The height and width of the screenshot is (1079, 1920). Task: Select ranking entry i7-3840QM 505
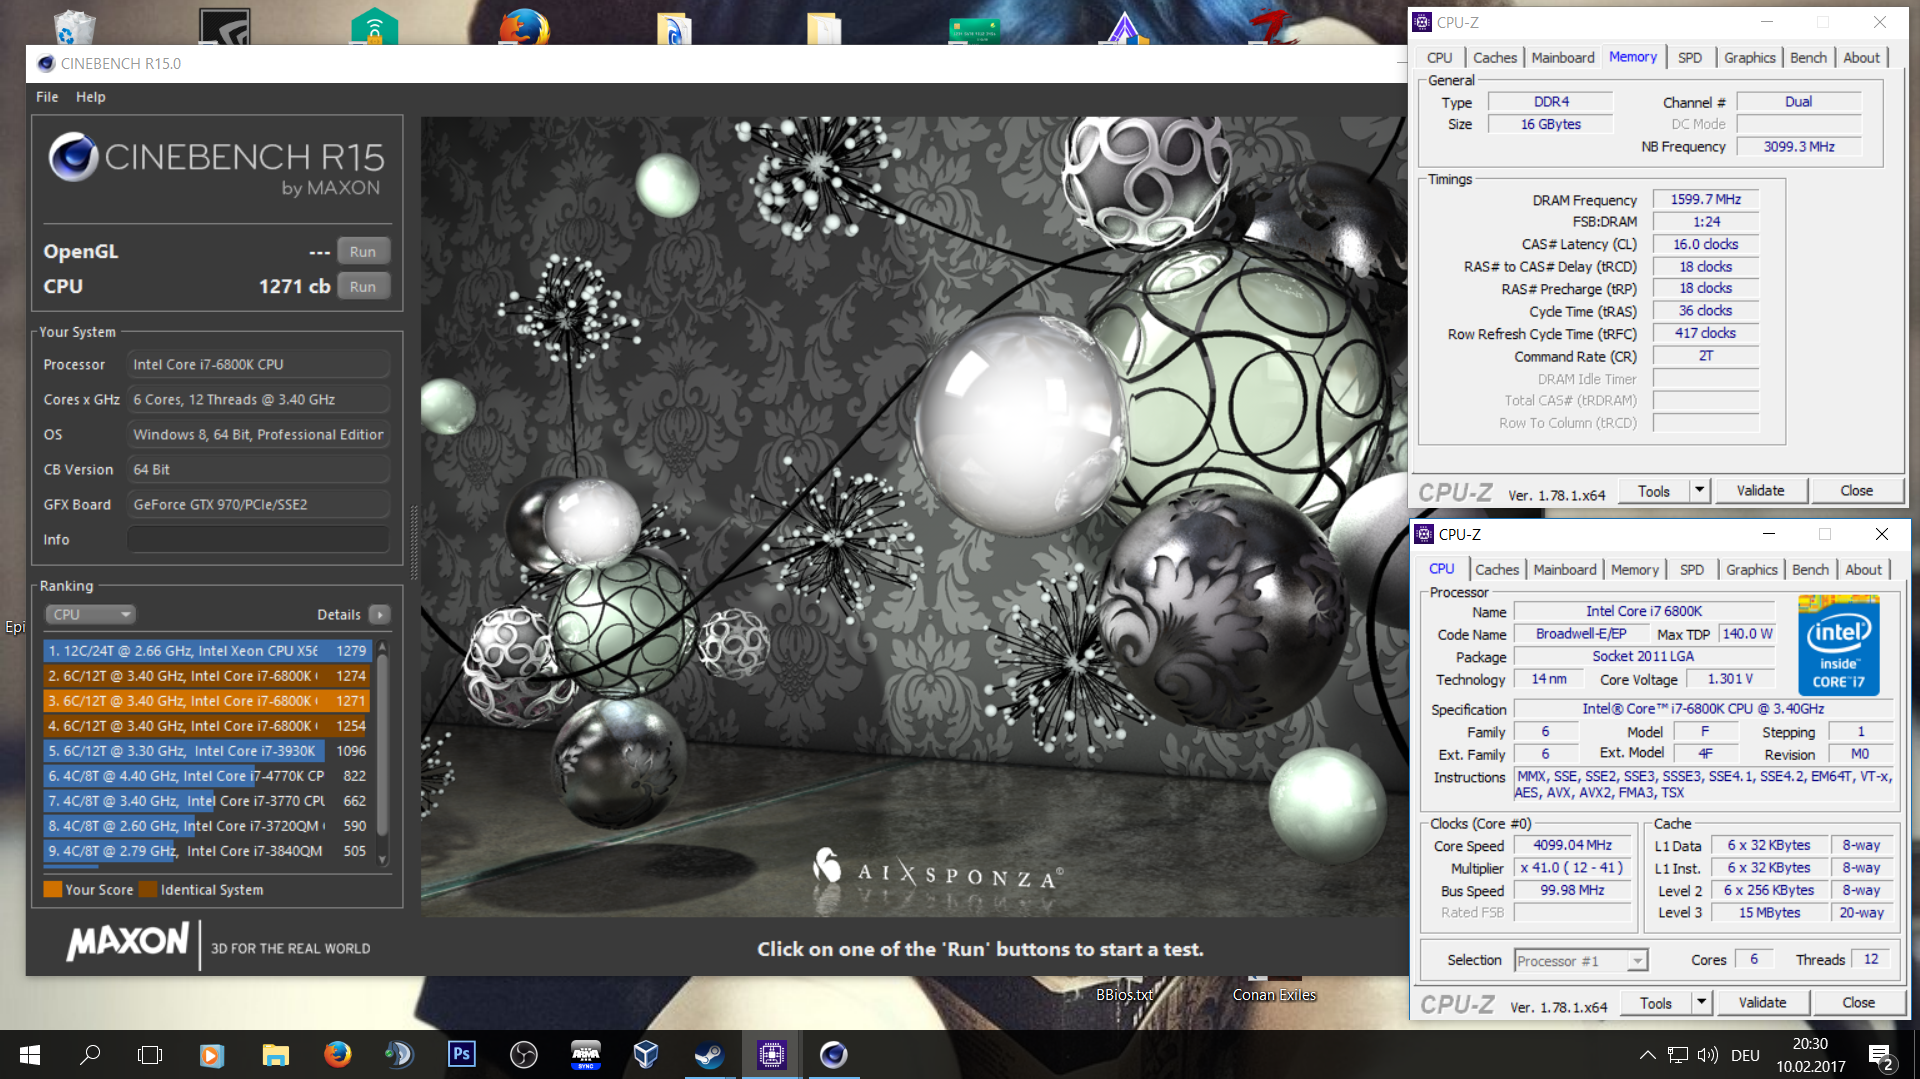coord(207,851)
